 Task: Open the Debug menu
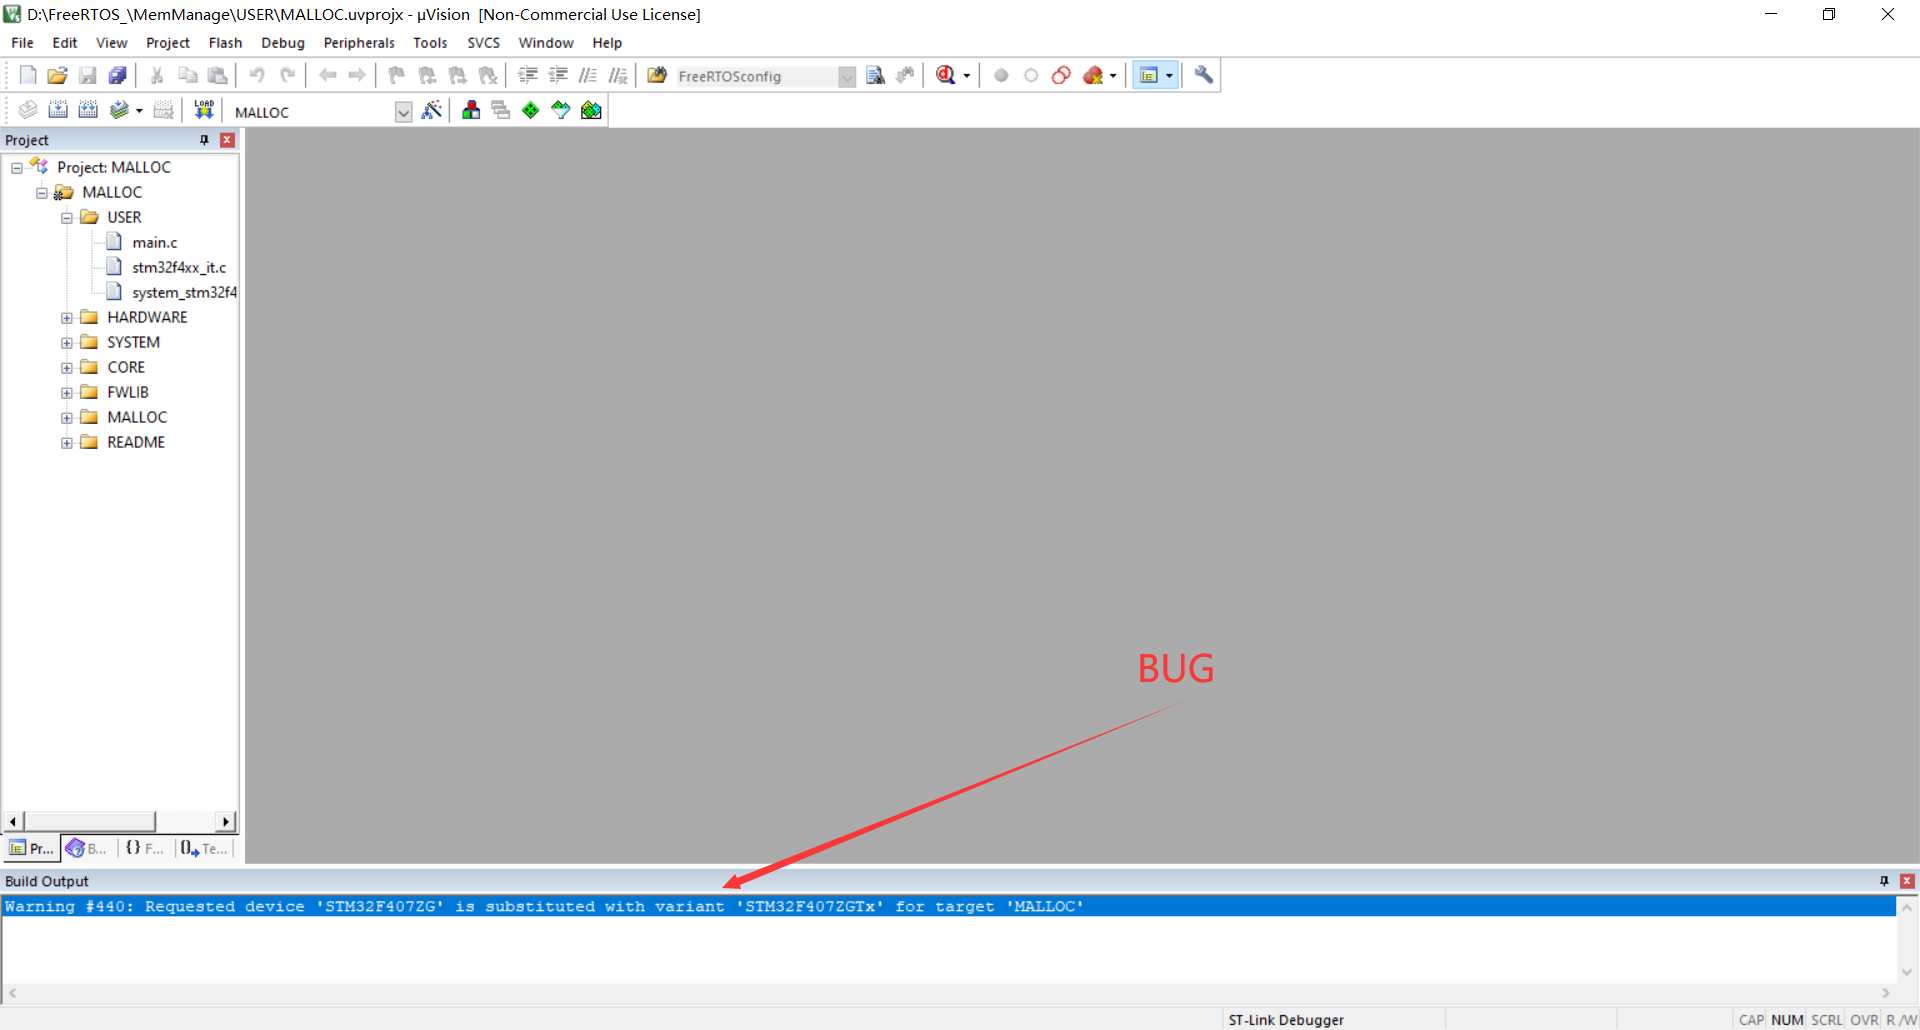[282, 42]
